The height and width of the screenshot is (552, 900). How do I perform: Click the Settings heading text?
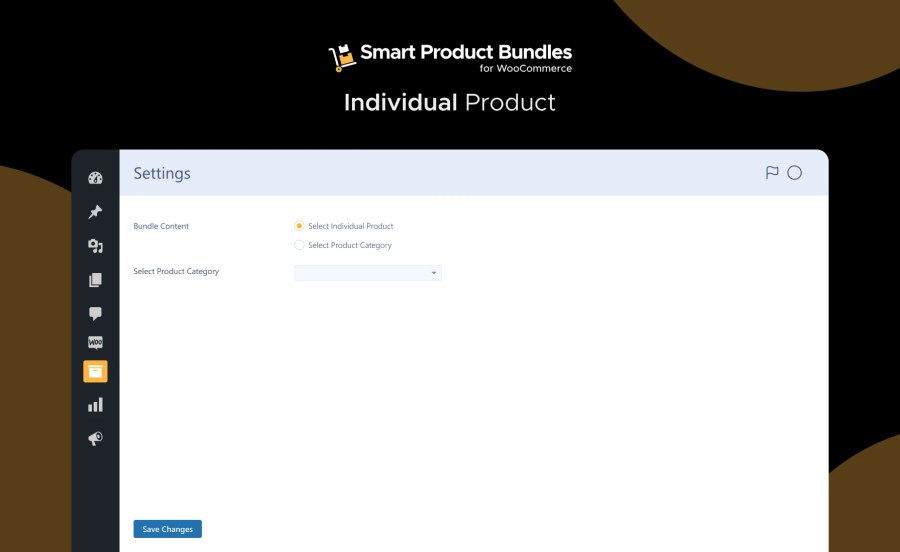[x=162, y=173]
